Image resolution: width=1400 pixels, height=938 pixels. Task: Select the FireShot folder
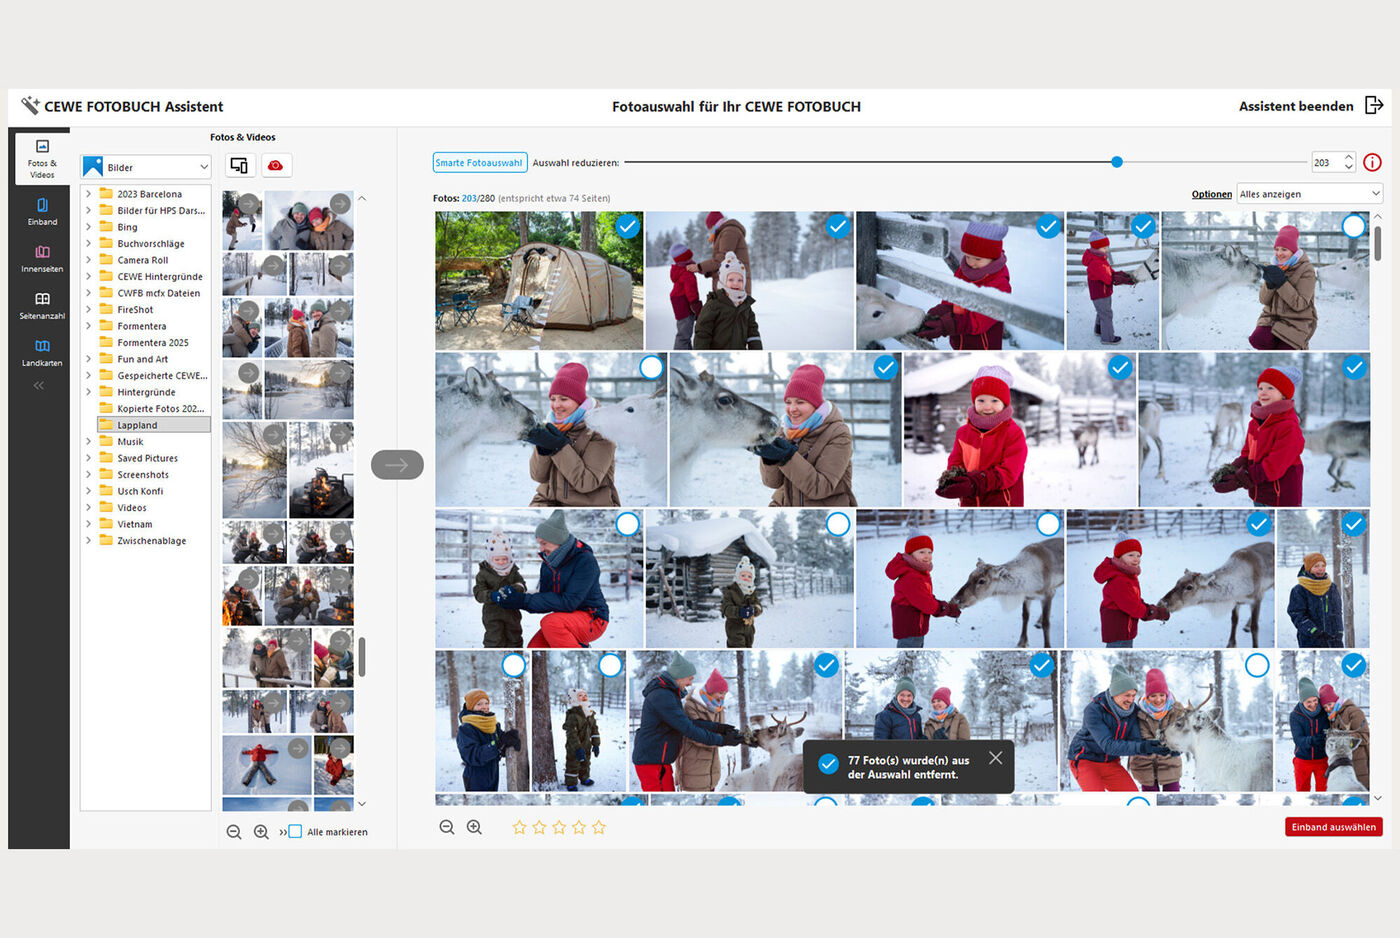(135, 310)
